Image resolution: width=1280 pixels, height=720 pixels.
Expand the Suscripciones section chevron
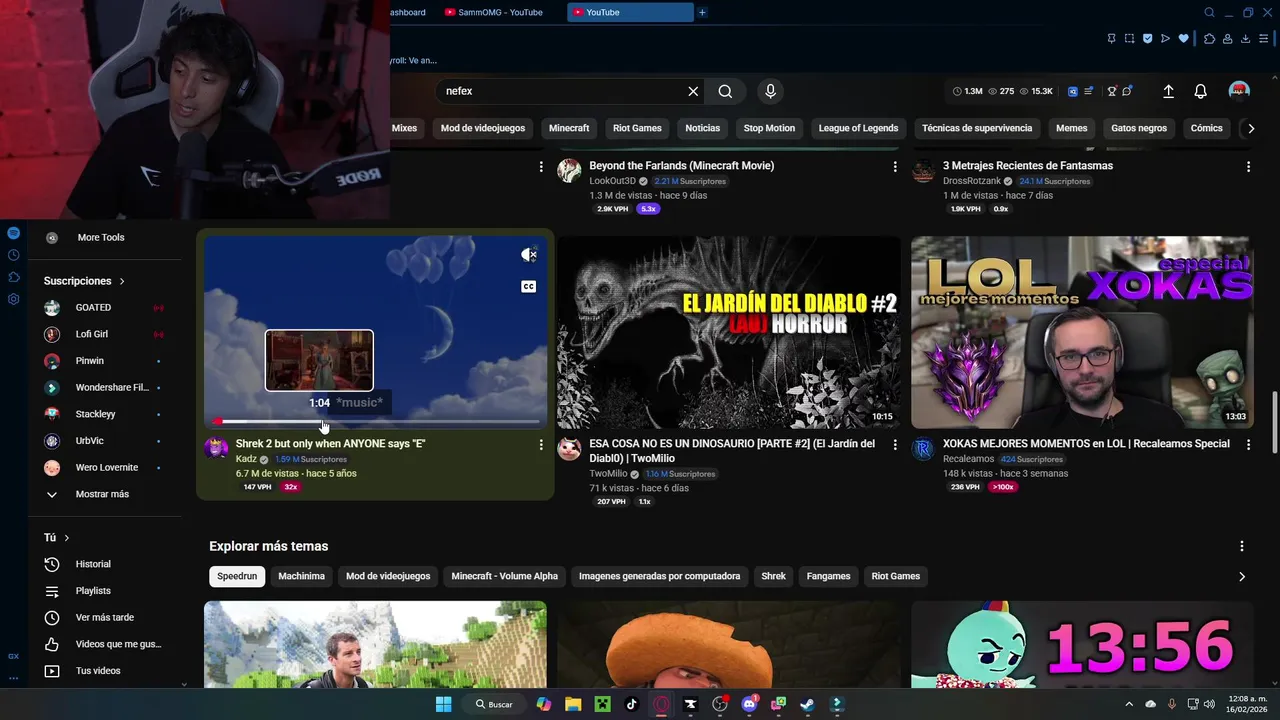(x=122, y=281)
